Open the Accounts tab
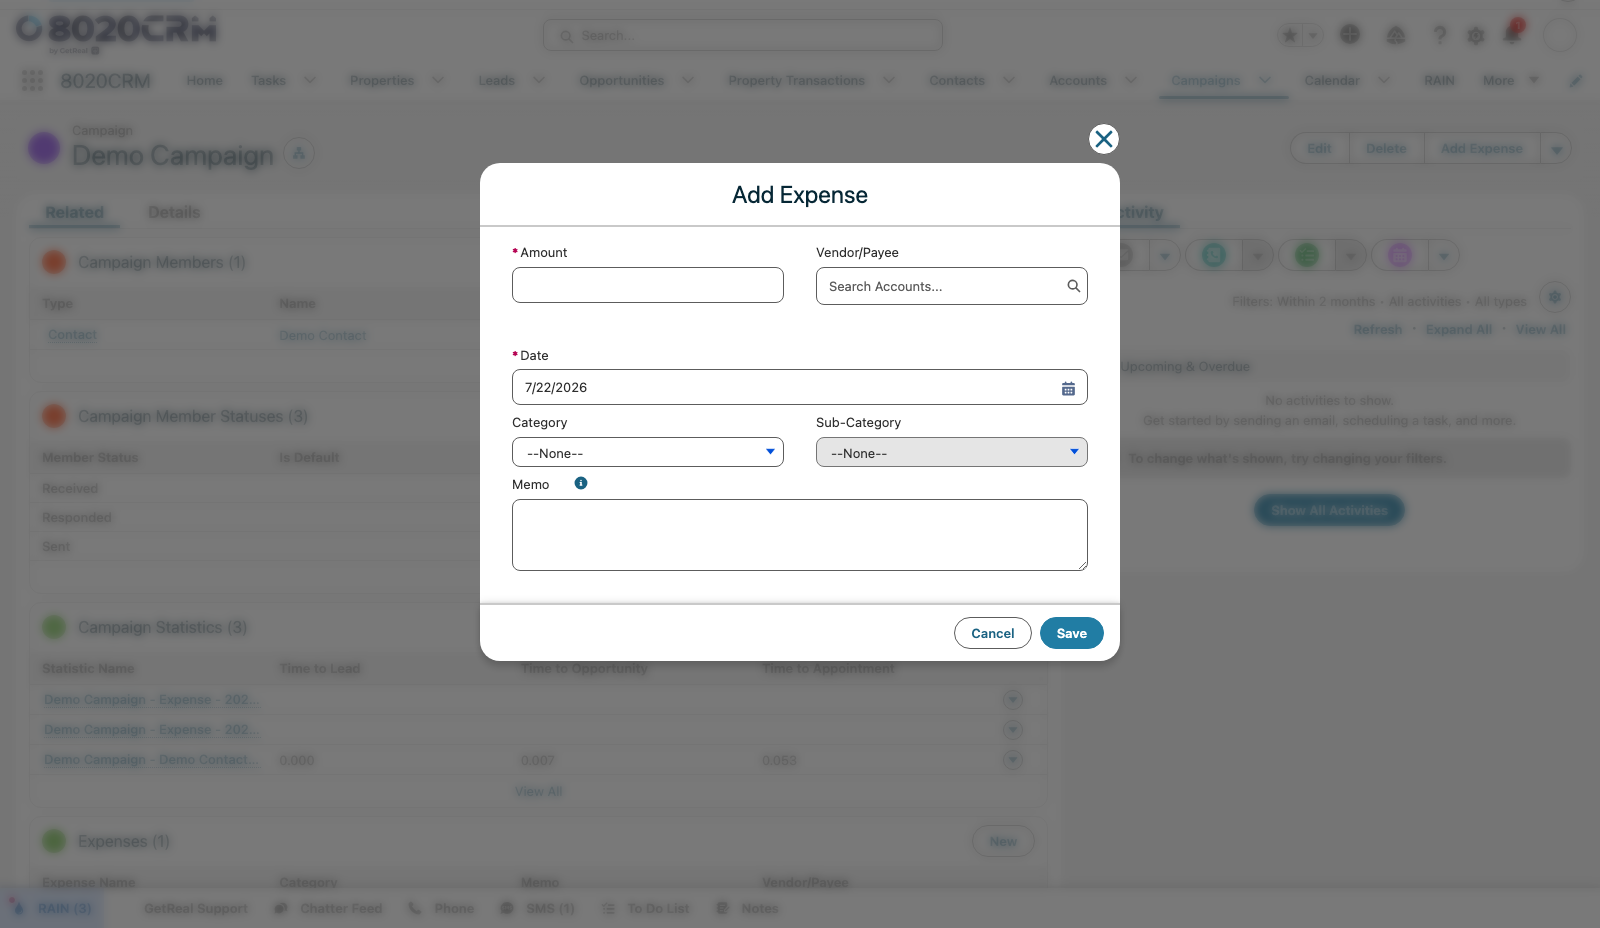 click(x=1078, y=80)
